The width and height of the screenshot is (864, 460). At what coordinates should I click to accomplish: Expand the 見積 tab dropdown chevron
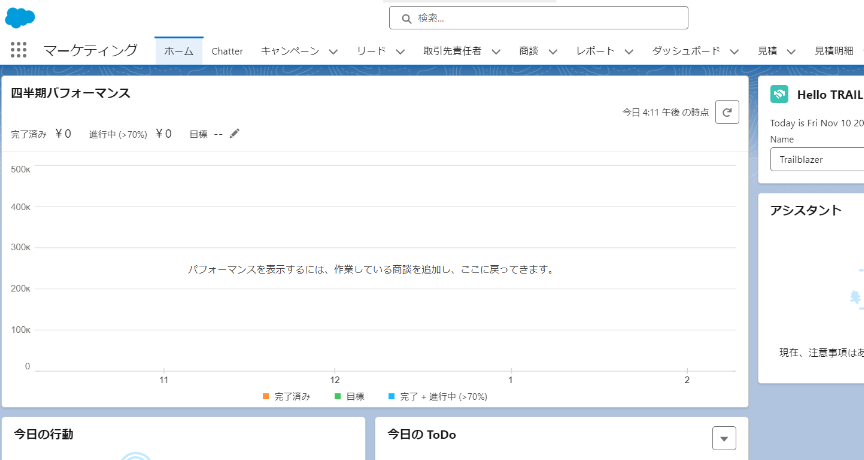(791, 52)
